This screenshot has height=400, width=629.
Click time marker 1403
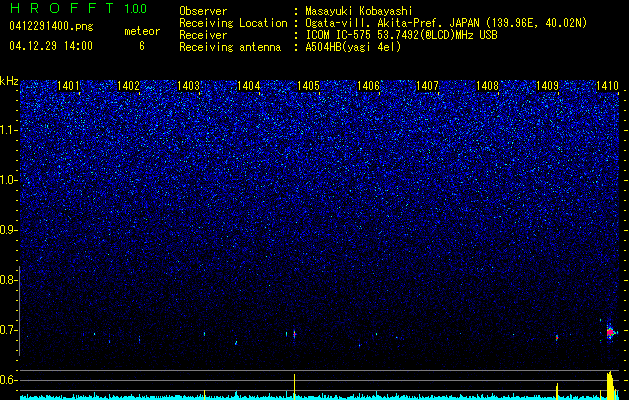(x=188, y=85)
